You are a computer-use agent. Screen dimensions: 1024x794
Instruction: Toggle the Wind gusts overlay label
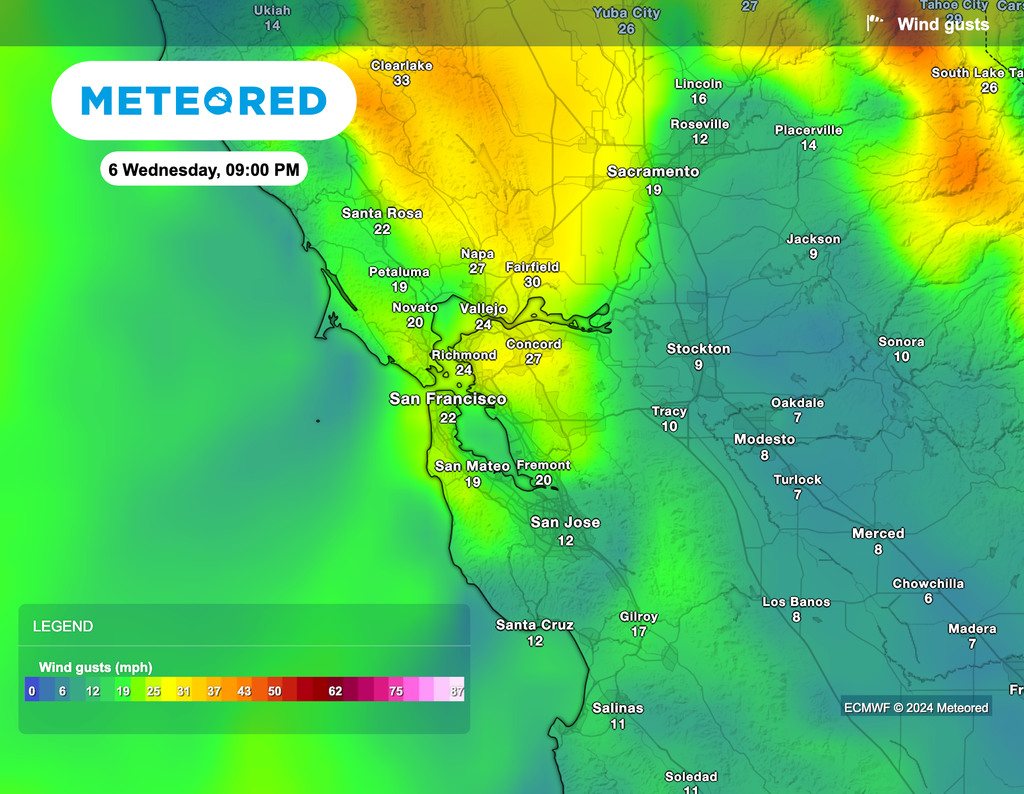943,25
